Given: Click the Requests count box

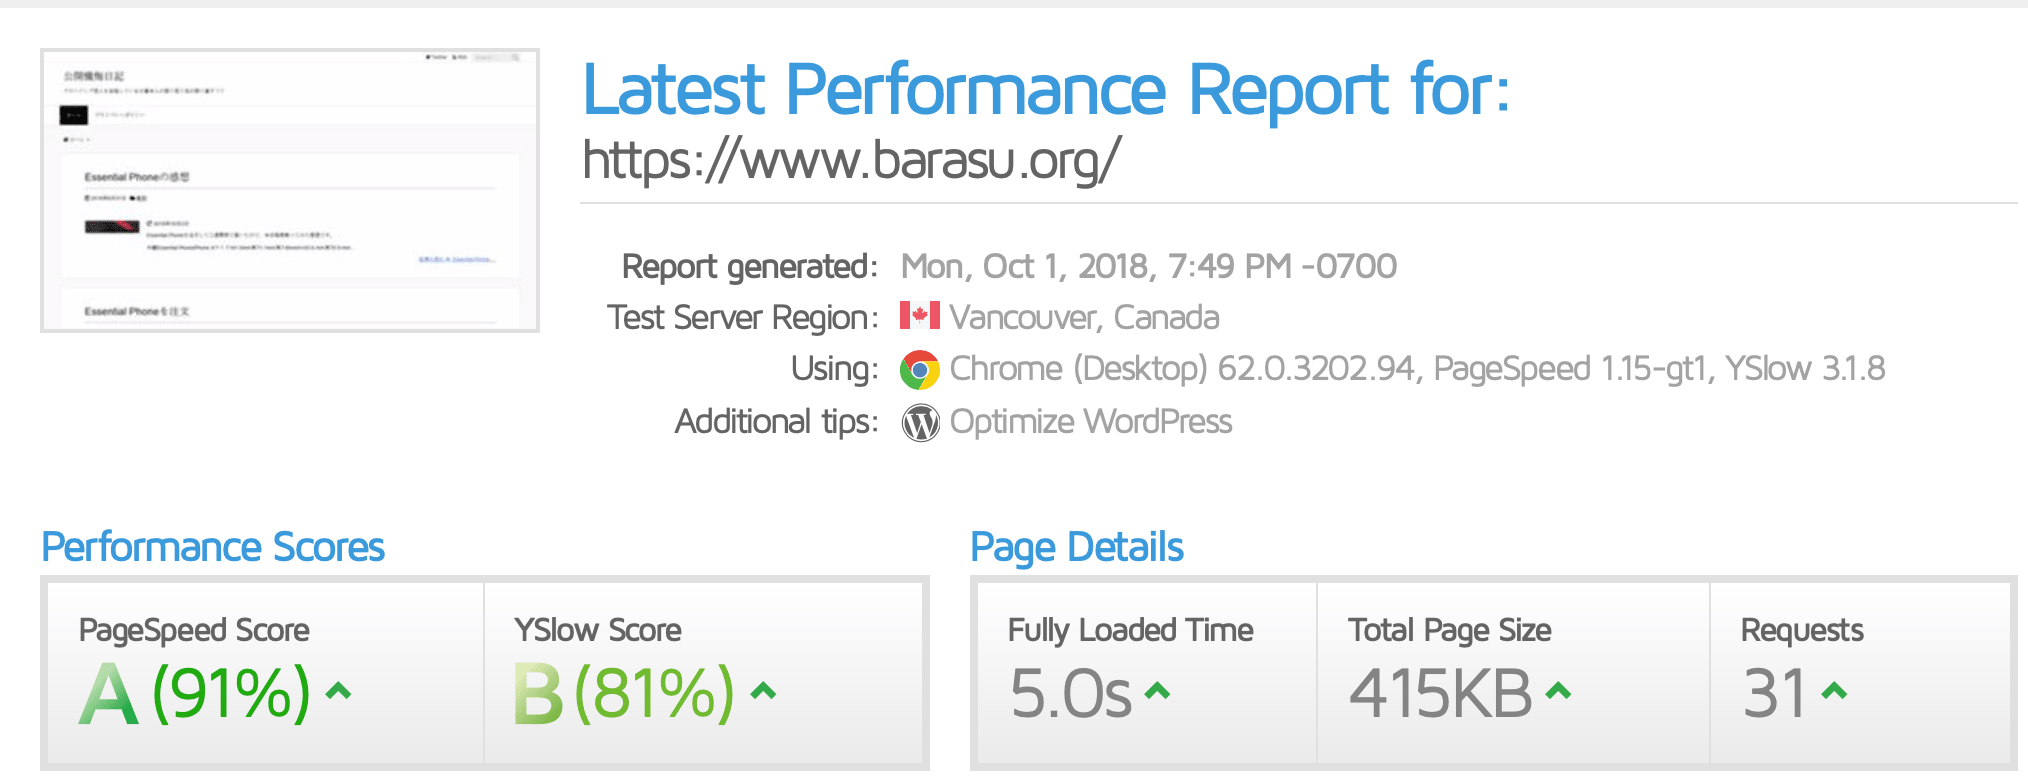Looking at the screenshot, I should 1860,673.
